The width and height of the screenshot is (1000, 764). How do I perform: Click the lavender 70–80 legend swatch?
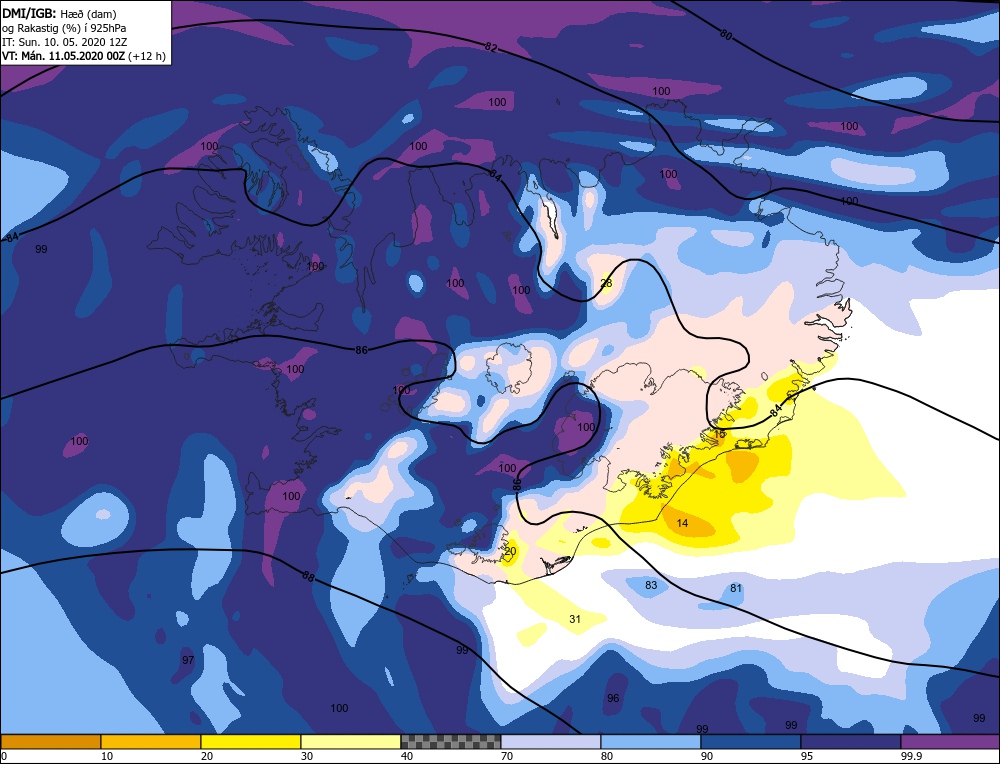[551, 742]
